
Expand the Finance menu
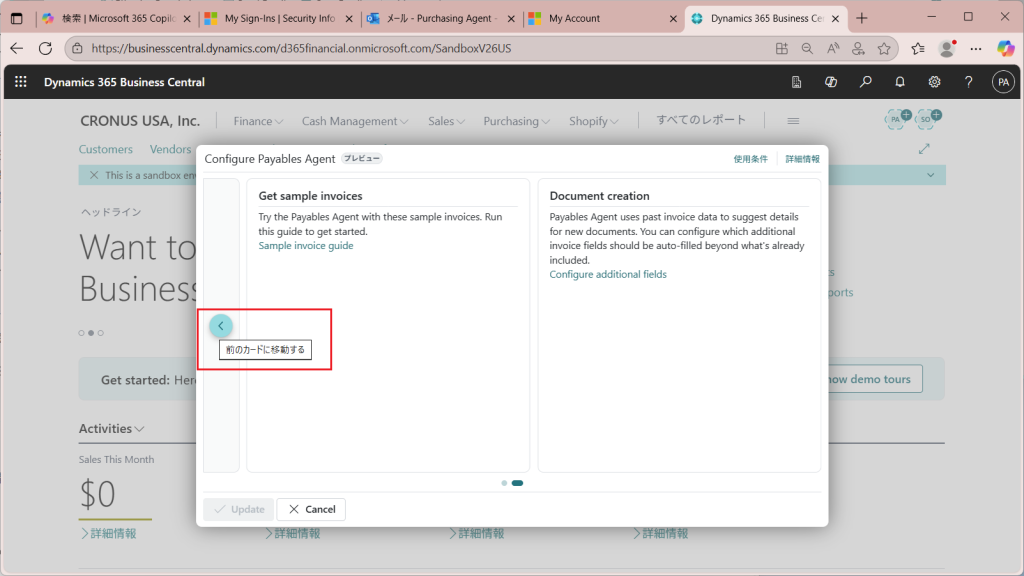pyautogui.click(x=258, y=121)
